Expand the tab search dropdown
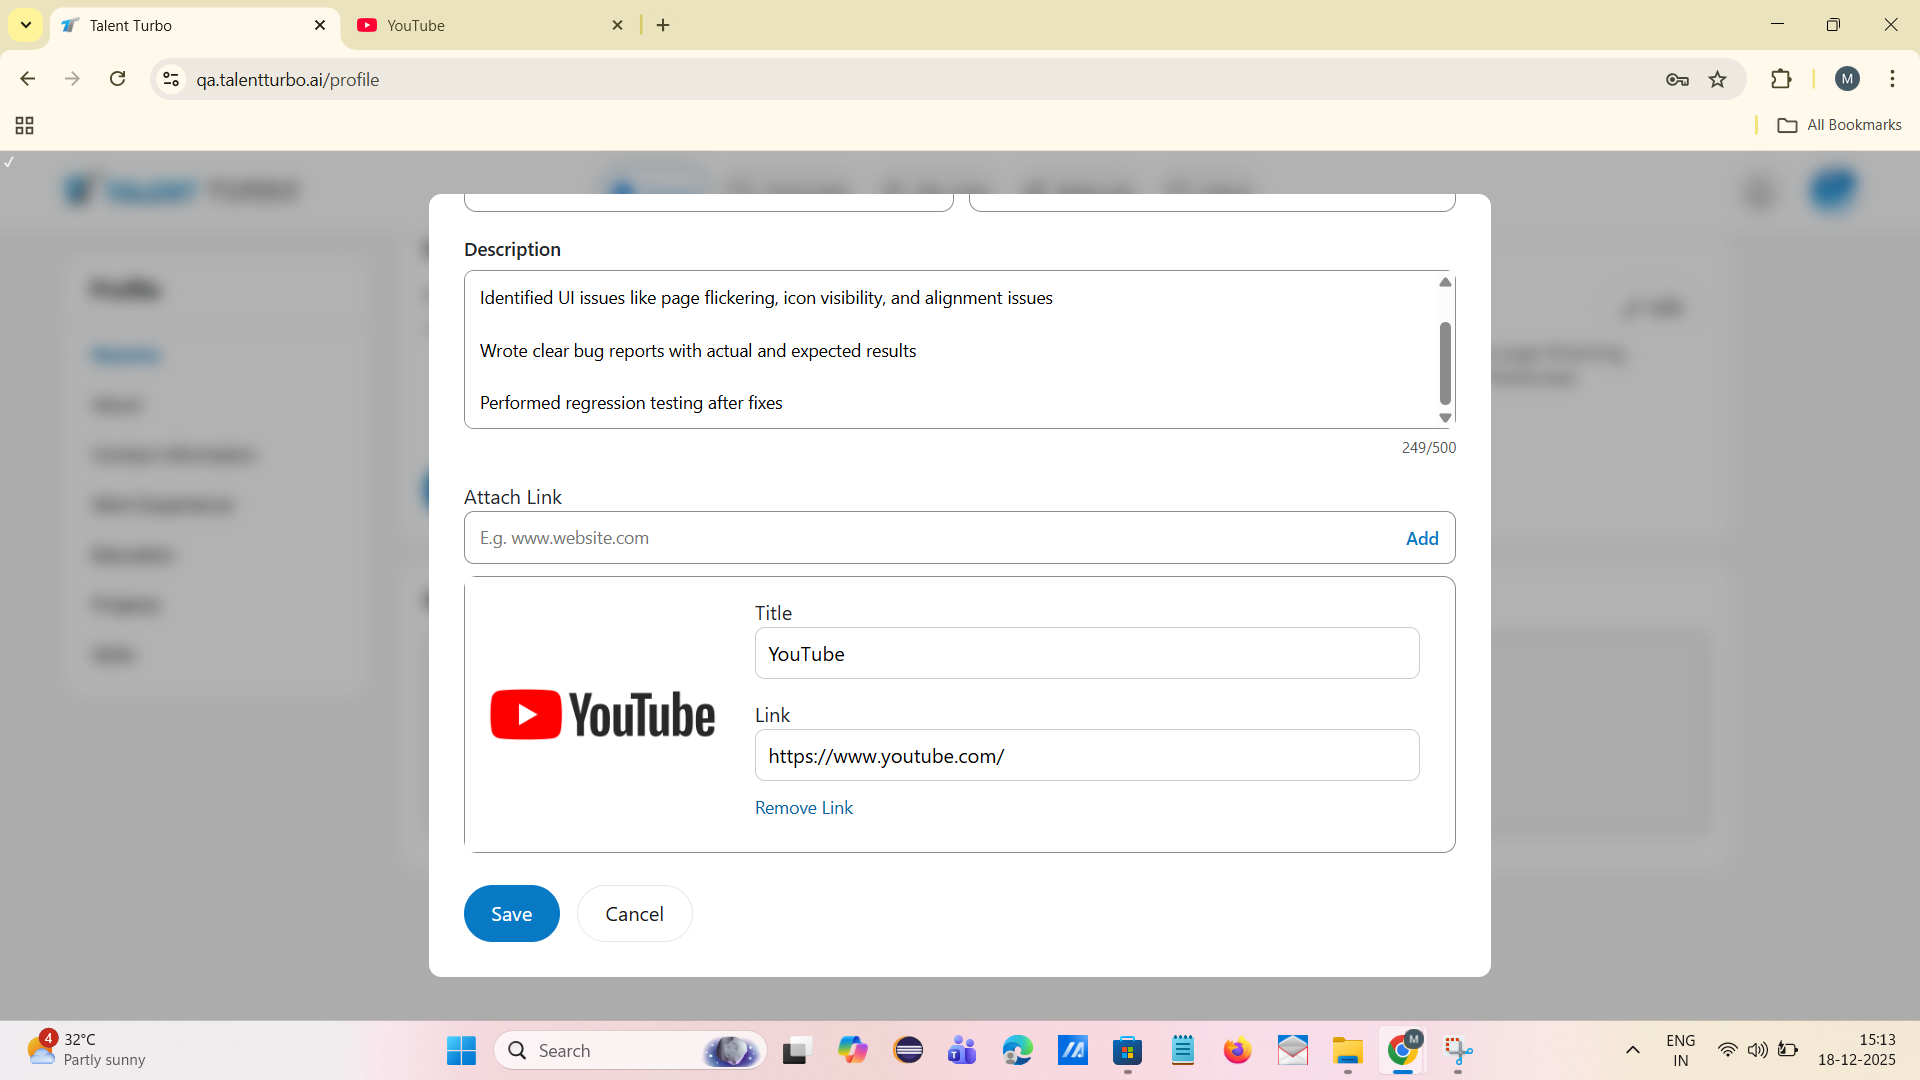Image resolution: width=1920 pixels, height=1080 pixels. pos(26,25)
